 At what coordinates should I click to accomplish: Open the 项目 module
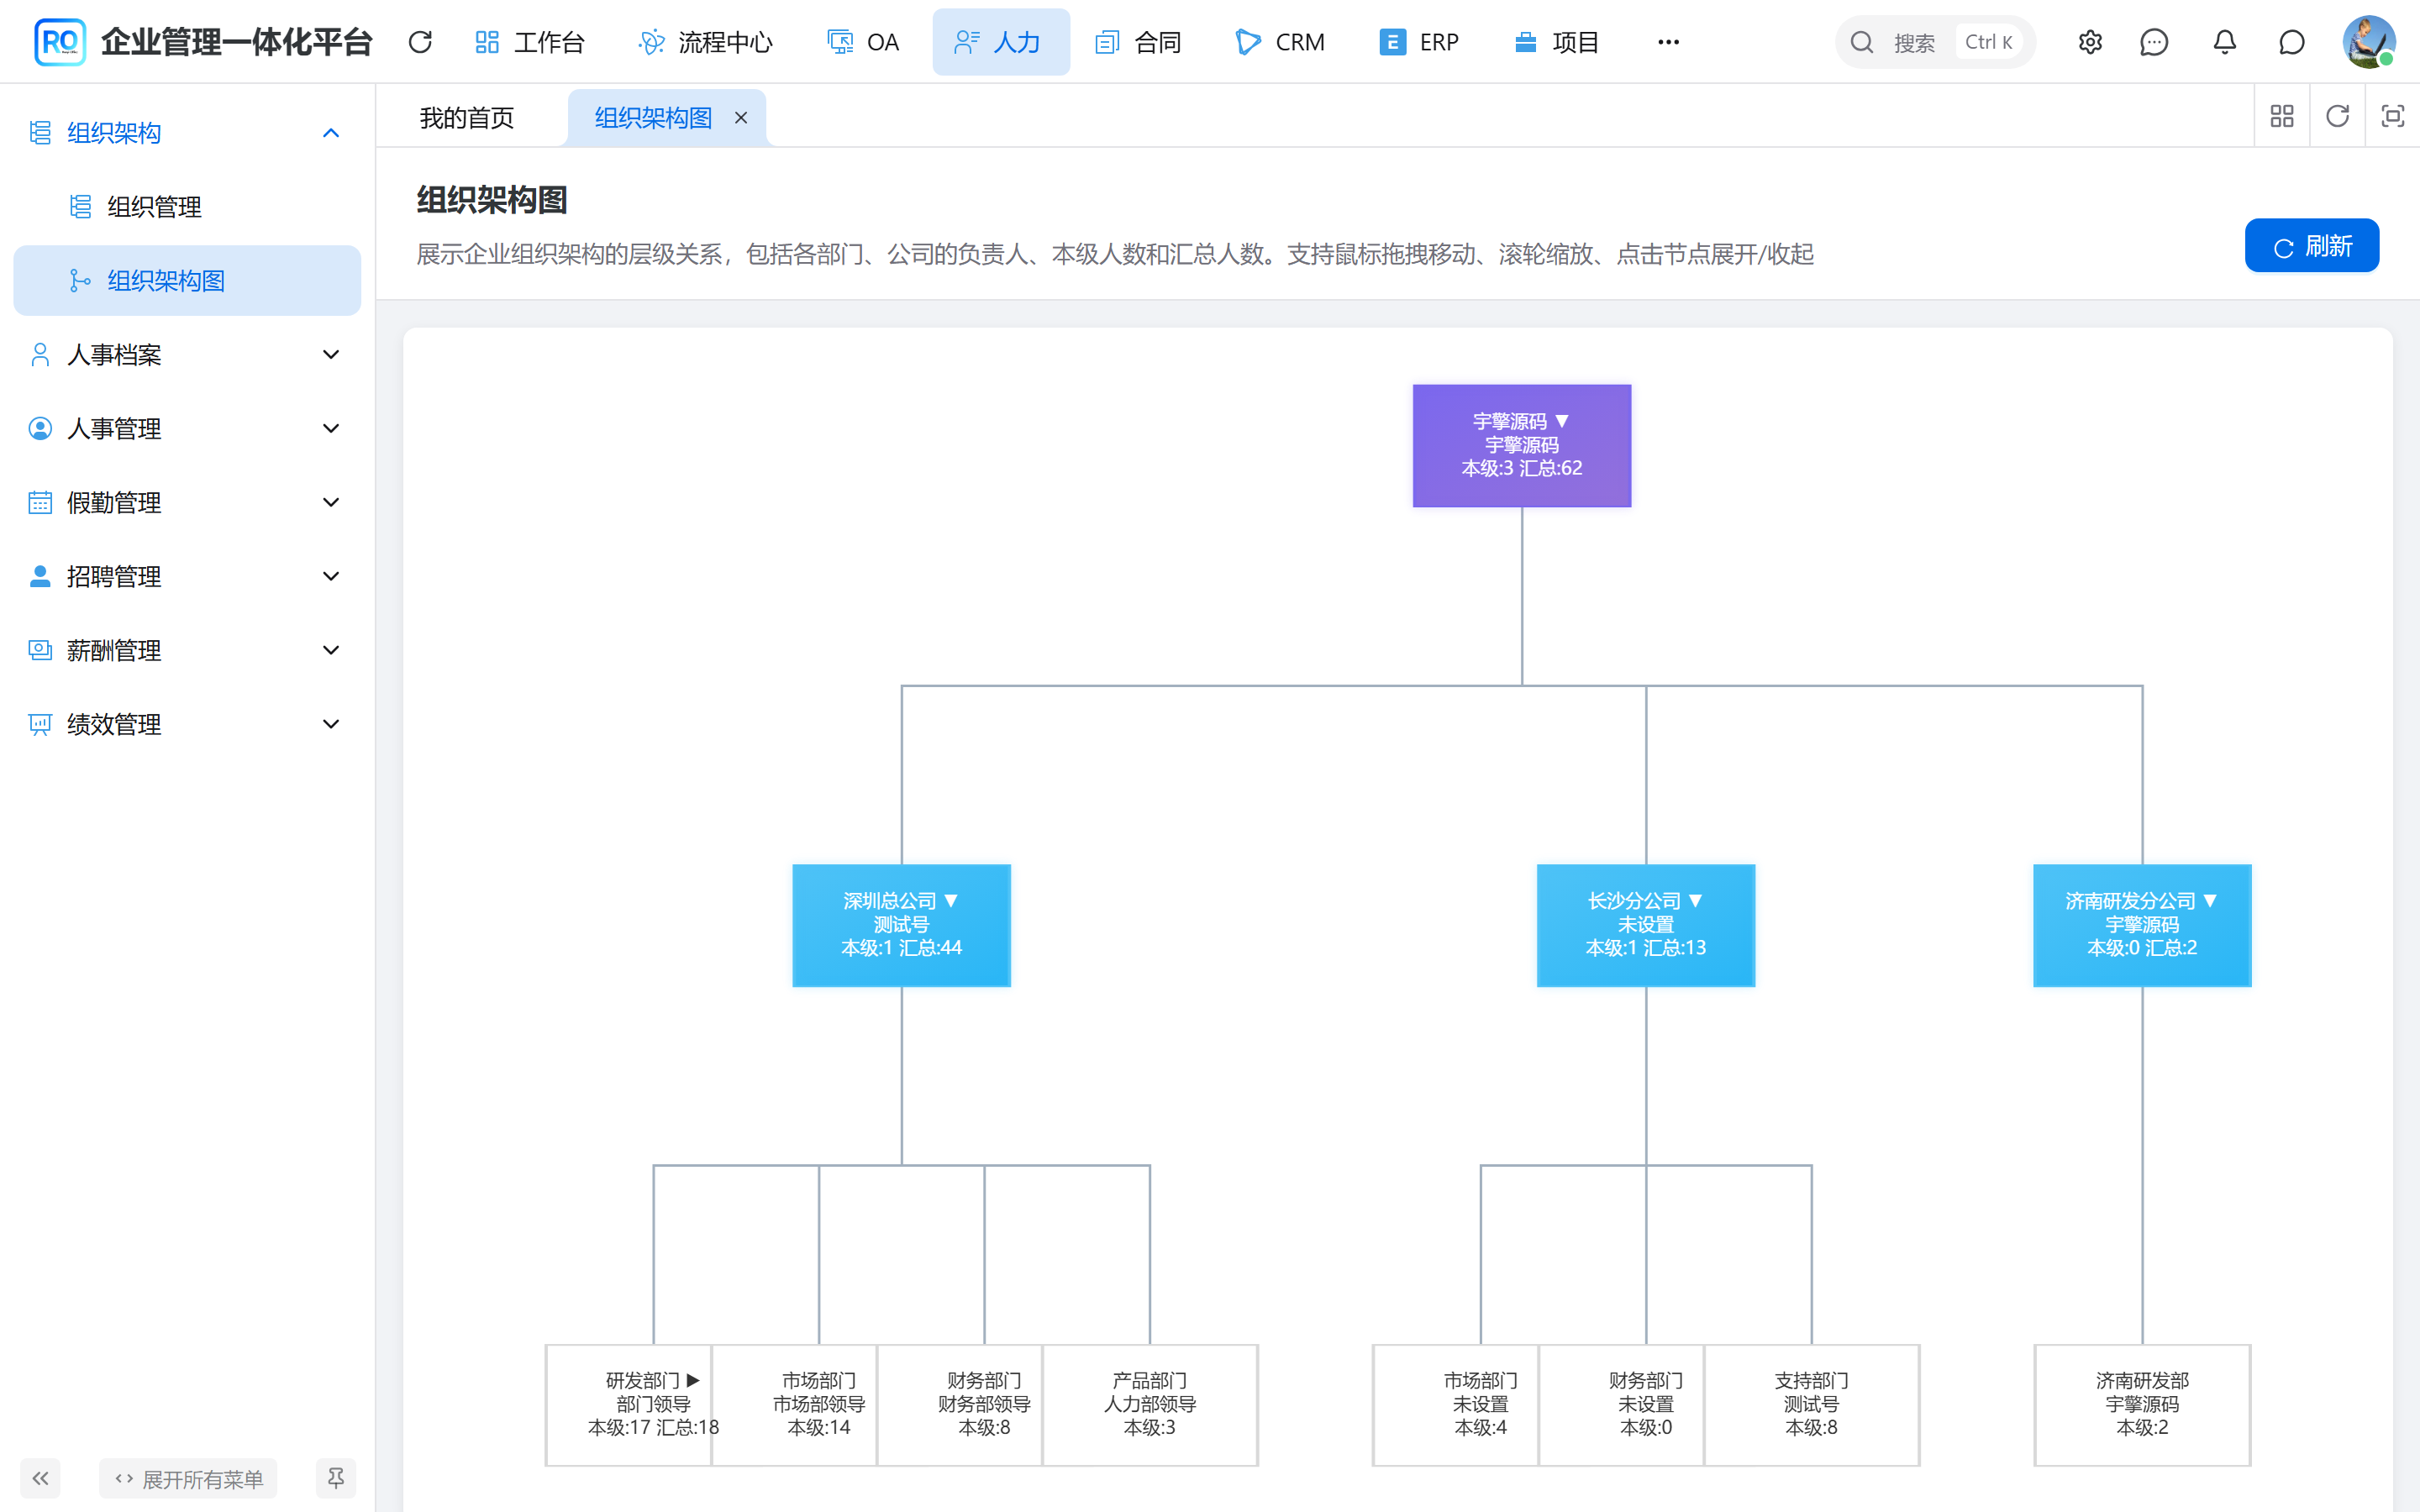pos(1557,42)
